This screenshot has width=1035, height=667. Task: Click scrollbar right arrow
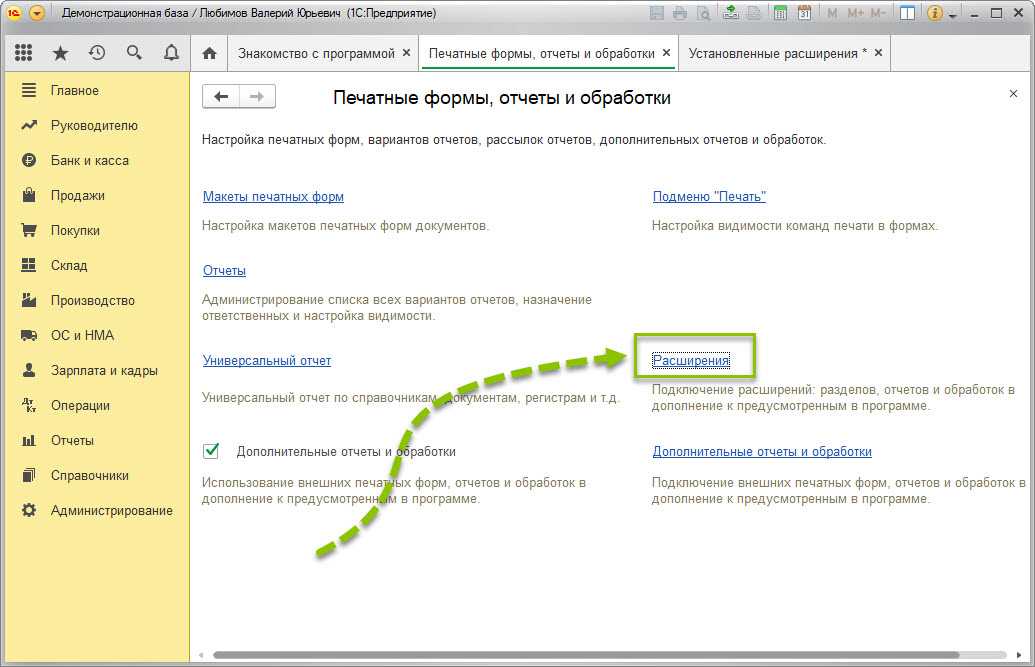(x=1019, y=655)
